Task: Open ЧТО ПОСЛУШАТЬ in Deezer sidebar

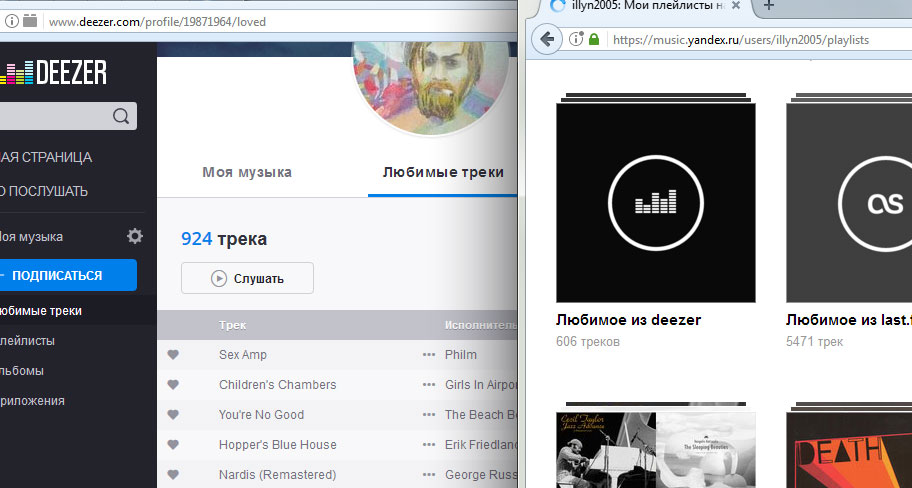Action: point(44,191)
